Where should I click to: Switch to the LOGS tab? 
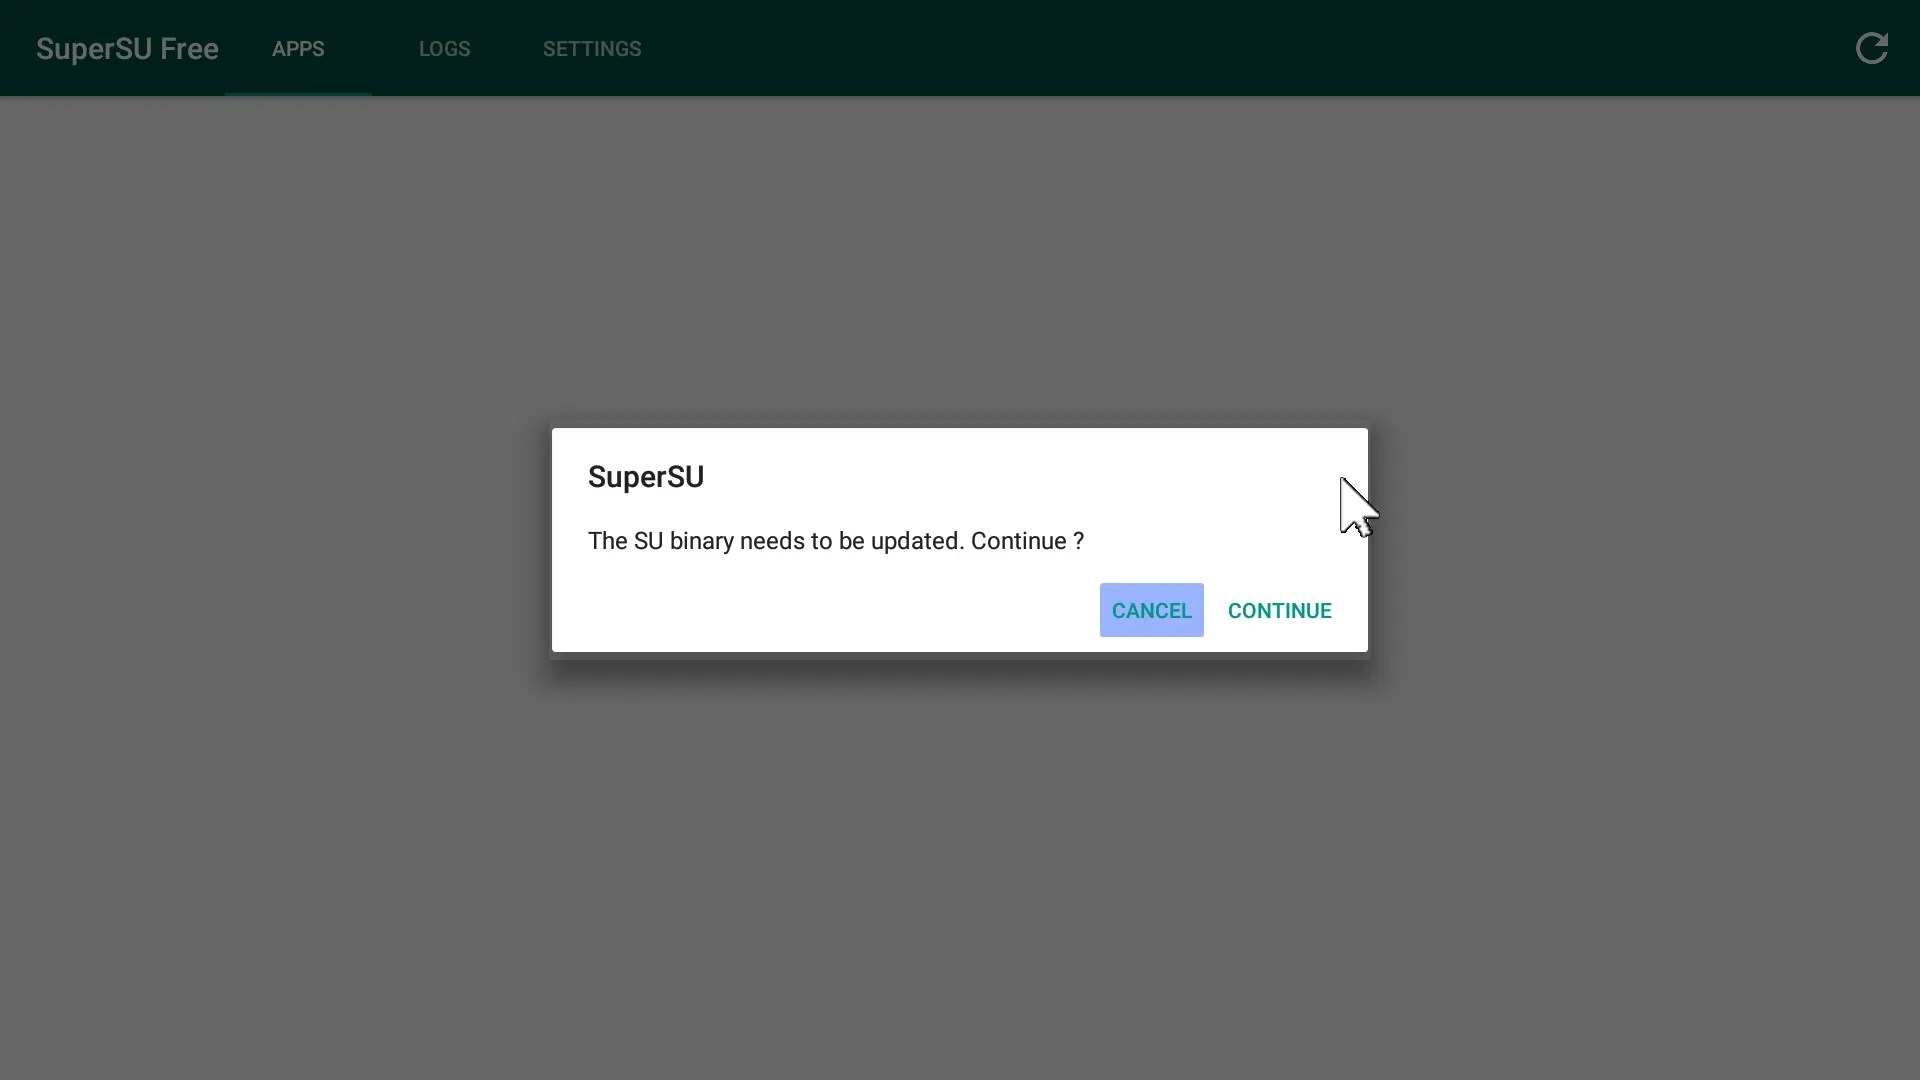tap(444, 48)
